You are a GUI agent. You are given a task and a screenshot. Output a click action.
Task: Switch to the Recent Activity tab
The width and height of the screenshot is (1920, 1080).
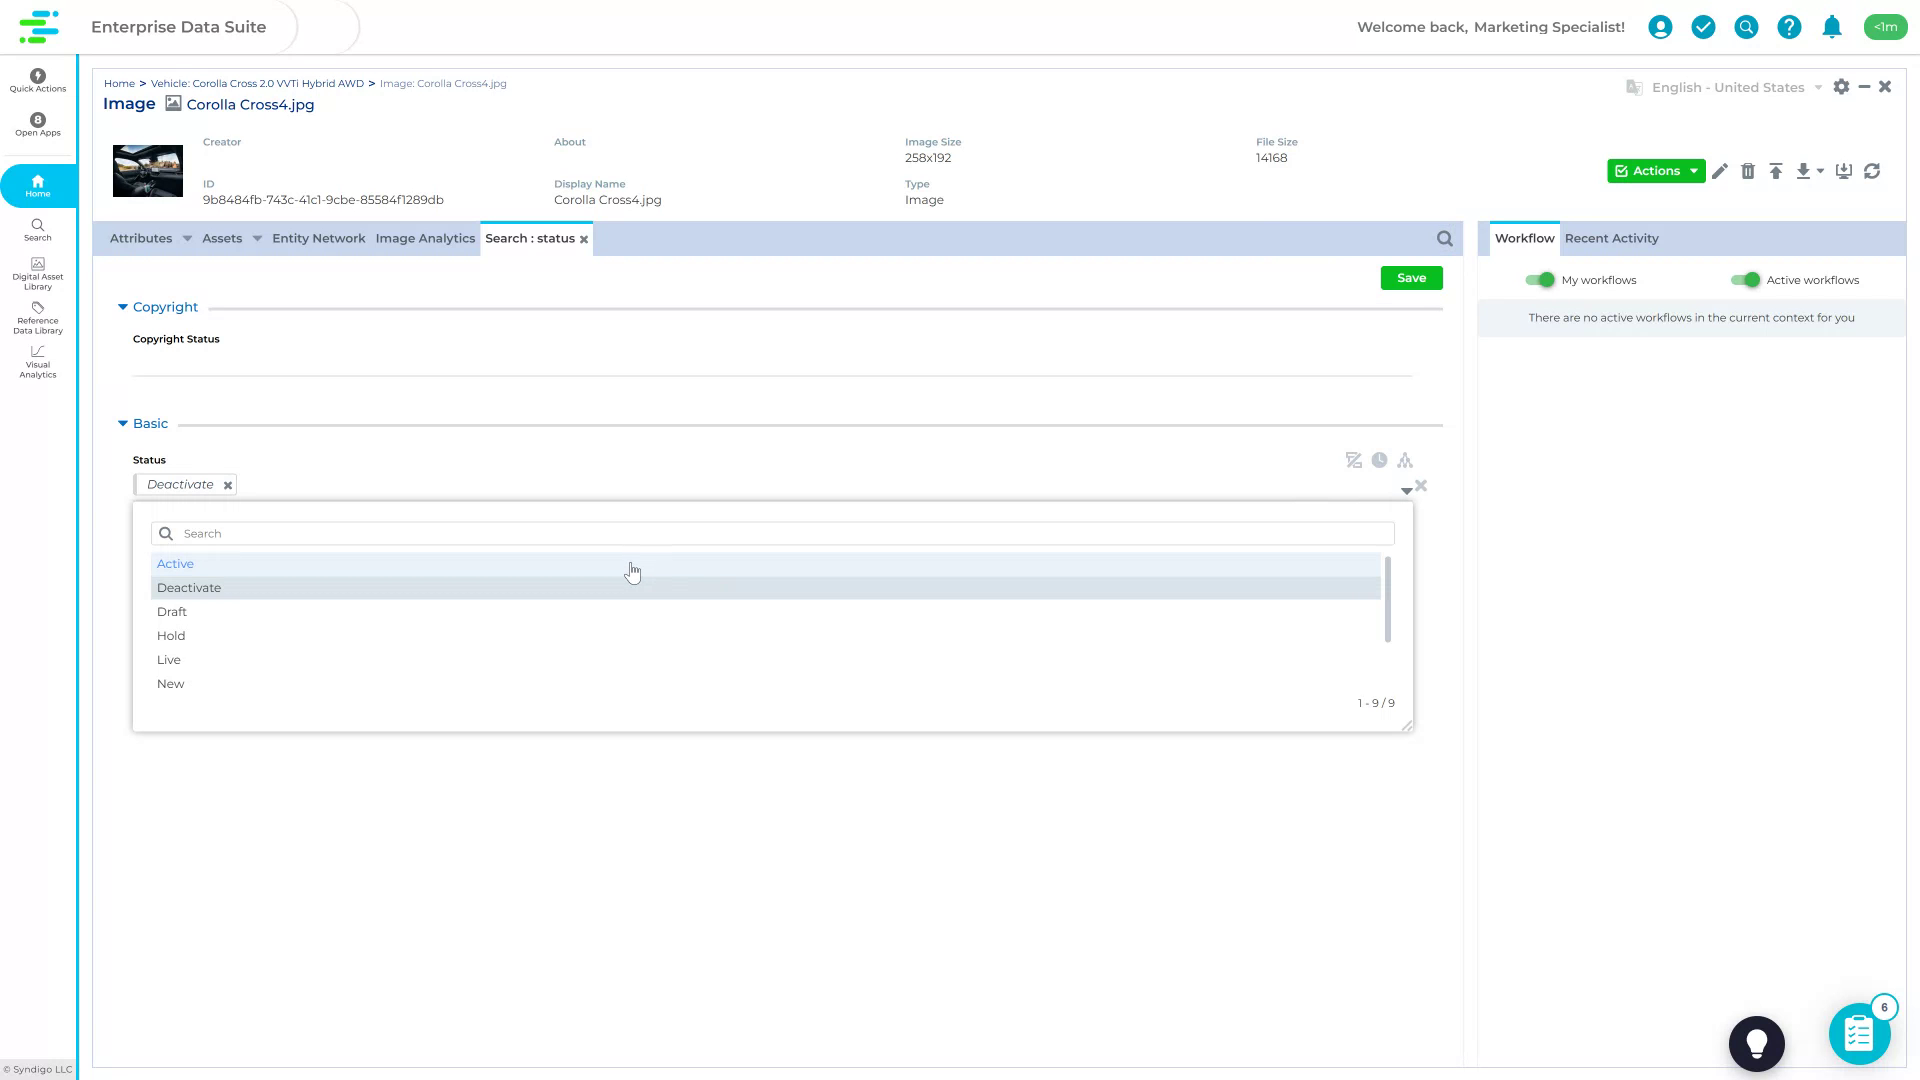tap(1611, 238)
